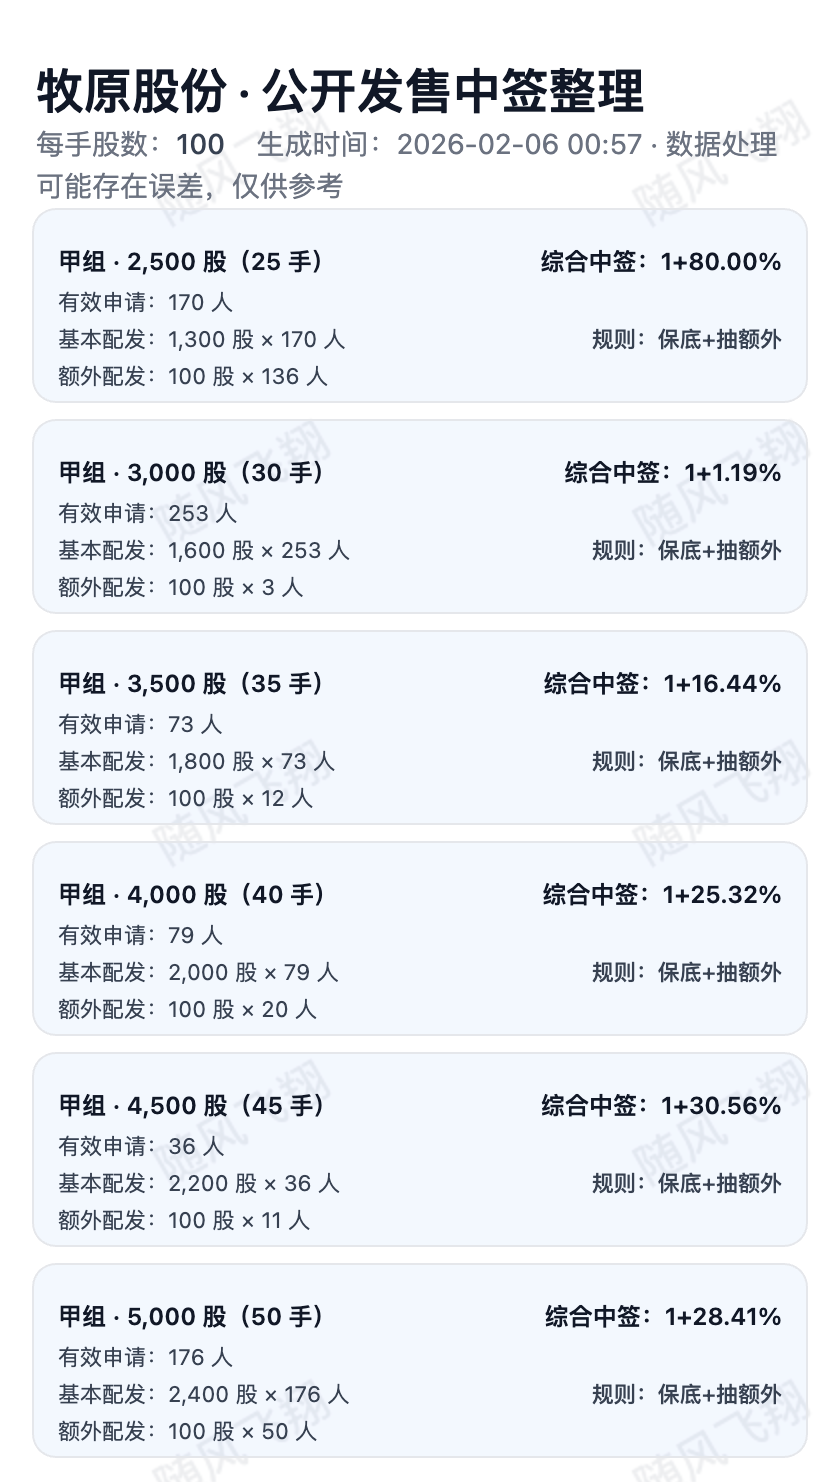Click the 每手股数 100 value
The image size is (840, 1482).
click(x=200, y=144)
